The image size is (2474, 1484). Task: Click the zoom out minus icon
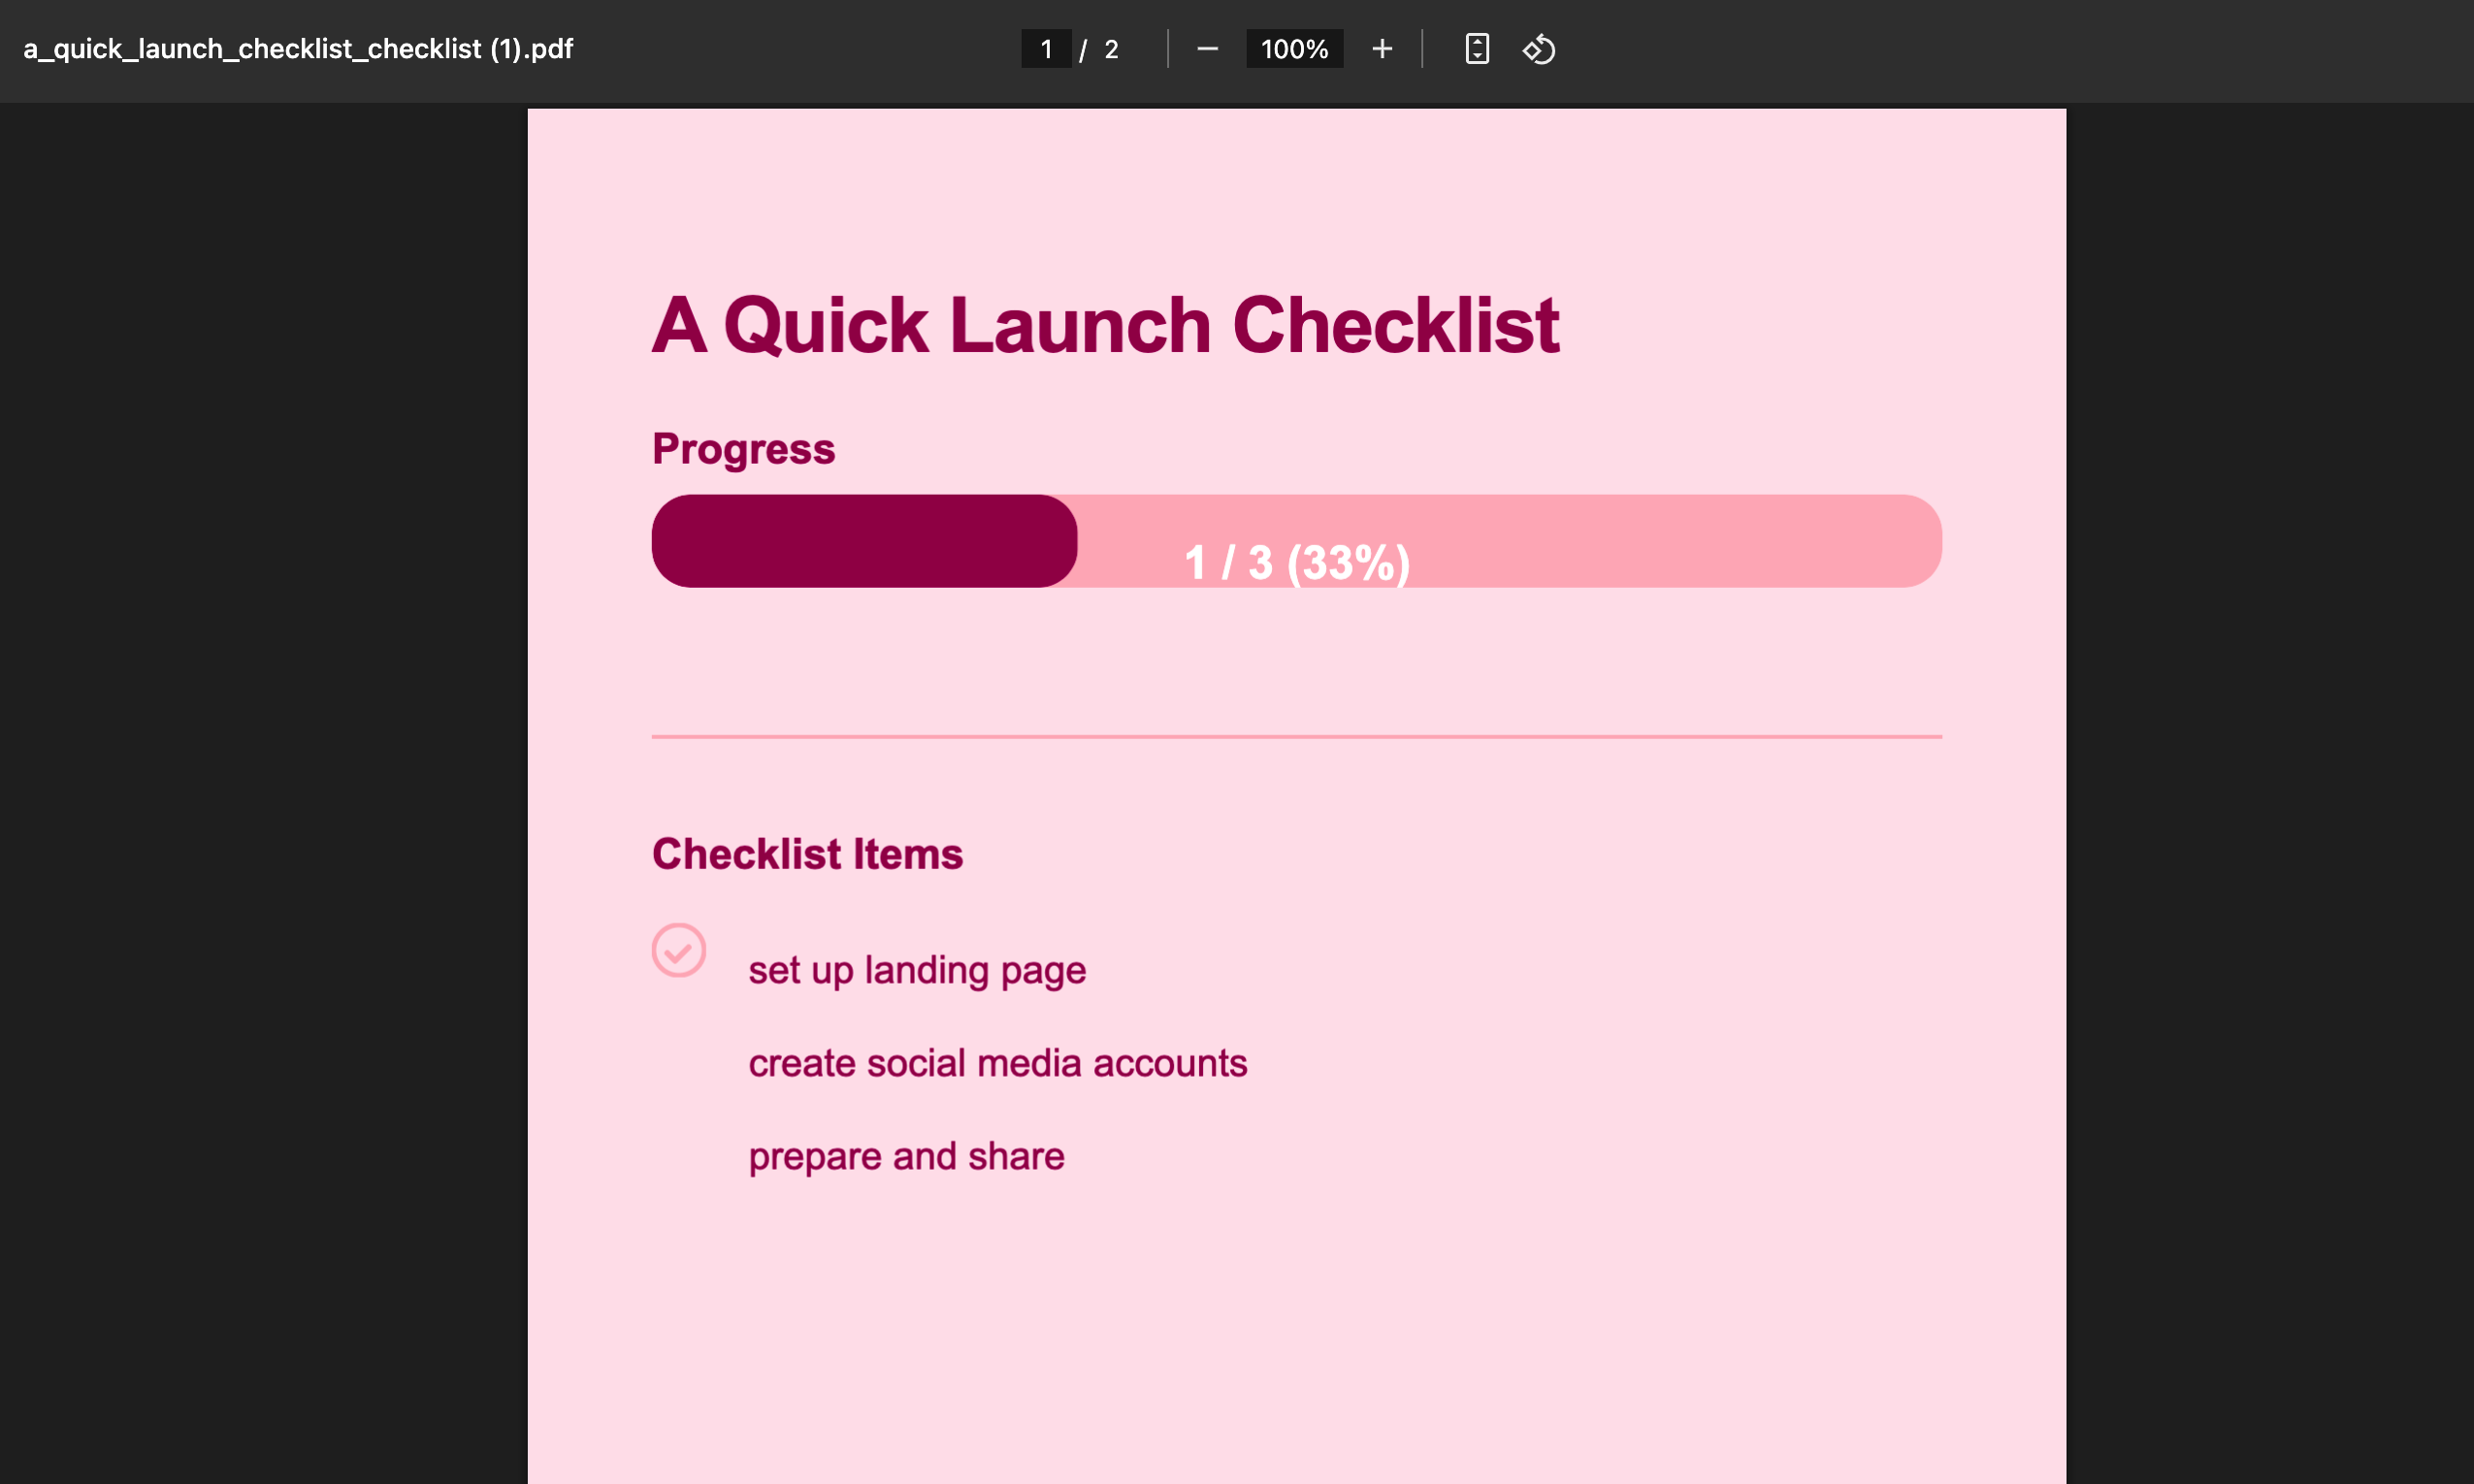click(1207, 49)
